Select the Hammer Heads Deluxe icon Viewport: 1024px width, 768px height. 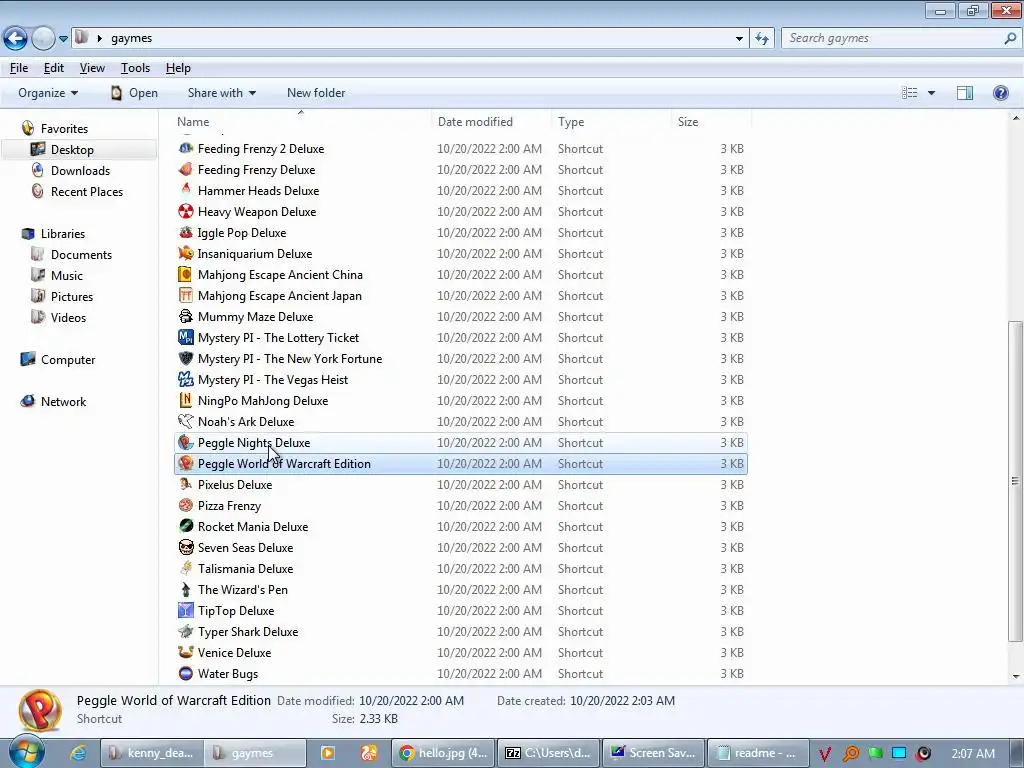pyautogui.click(x=186, y=191)
